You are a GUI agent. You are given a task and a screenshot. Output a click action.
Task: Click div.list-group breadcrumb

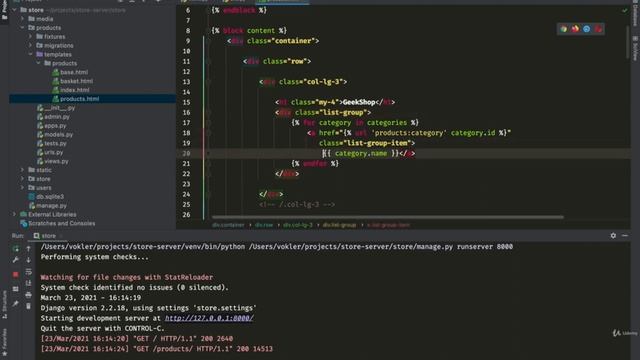coord(339,225)
